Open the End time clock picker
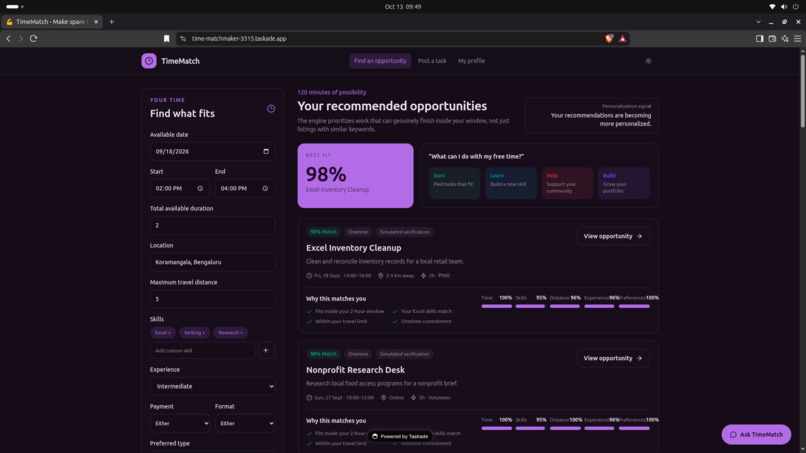 click(x=265, y=188)
